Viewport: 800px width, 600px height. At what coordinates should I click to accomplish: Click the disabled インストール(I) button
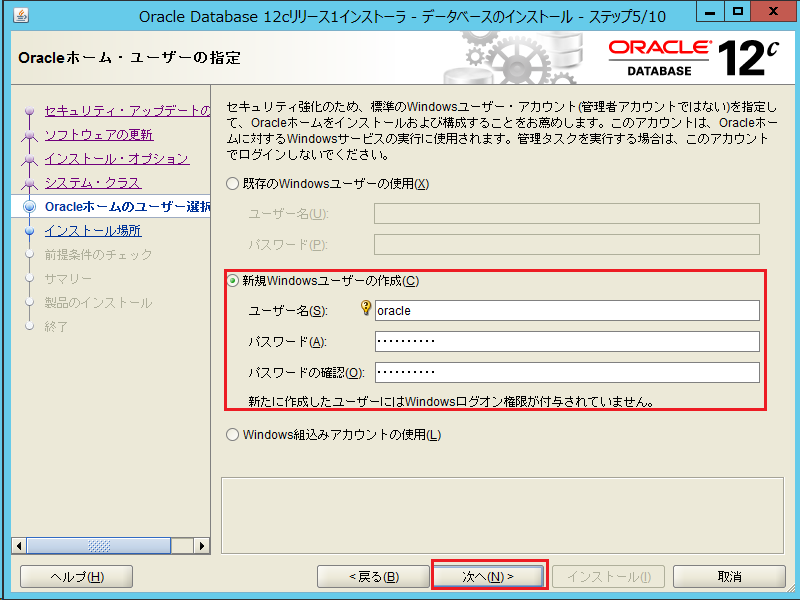point(609,577)
